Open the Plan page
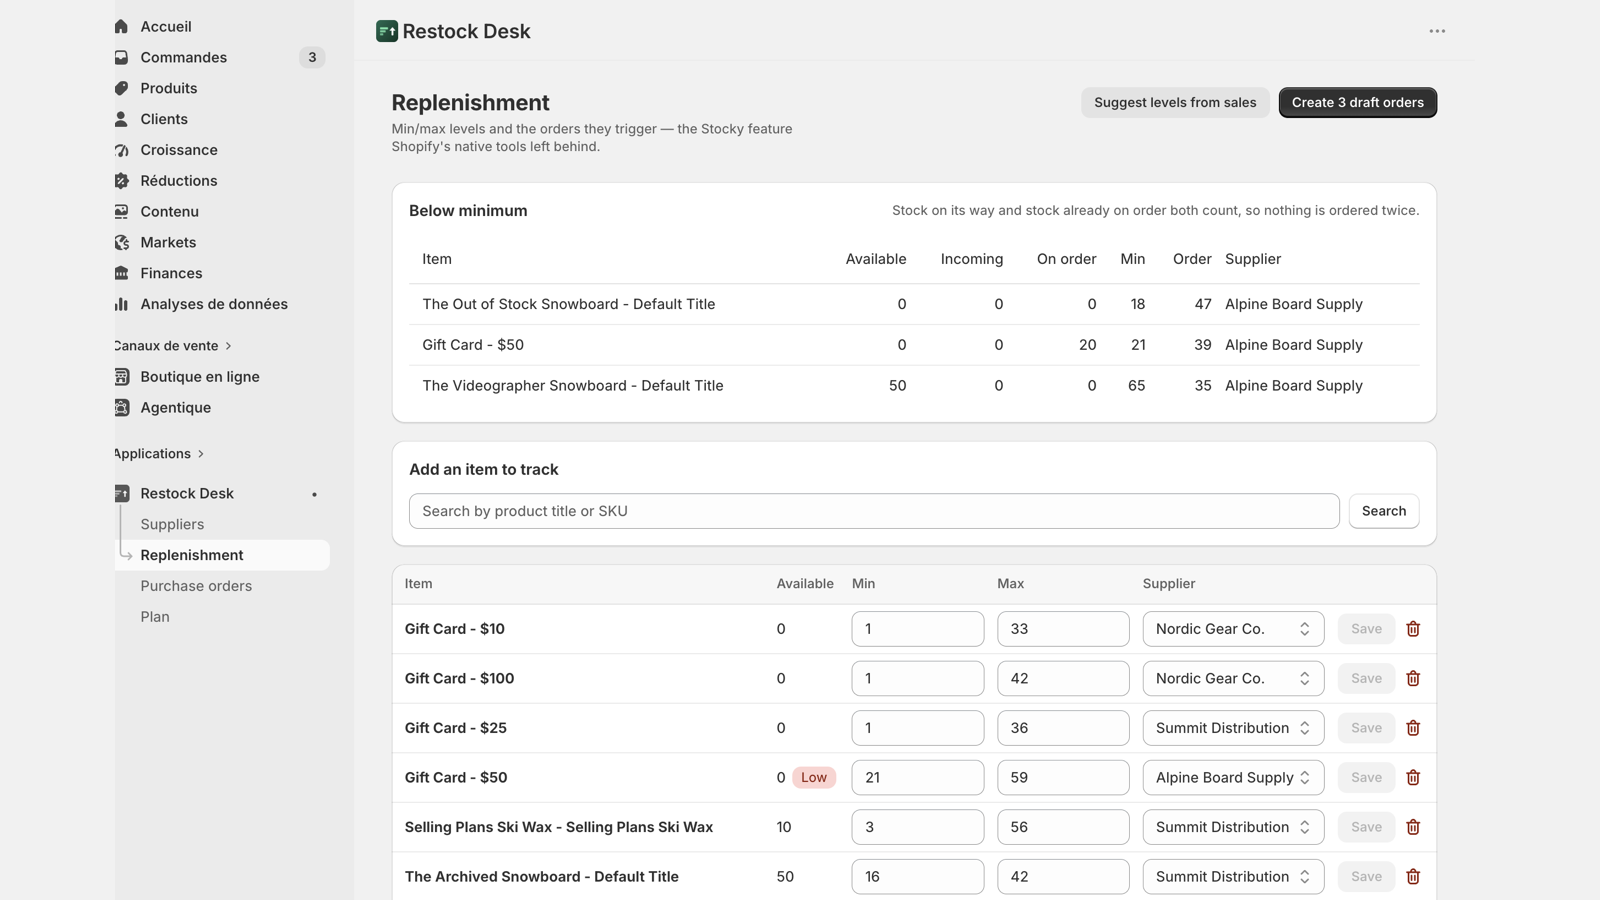The image size is (1600, 900). 155,617
